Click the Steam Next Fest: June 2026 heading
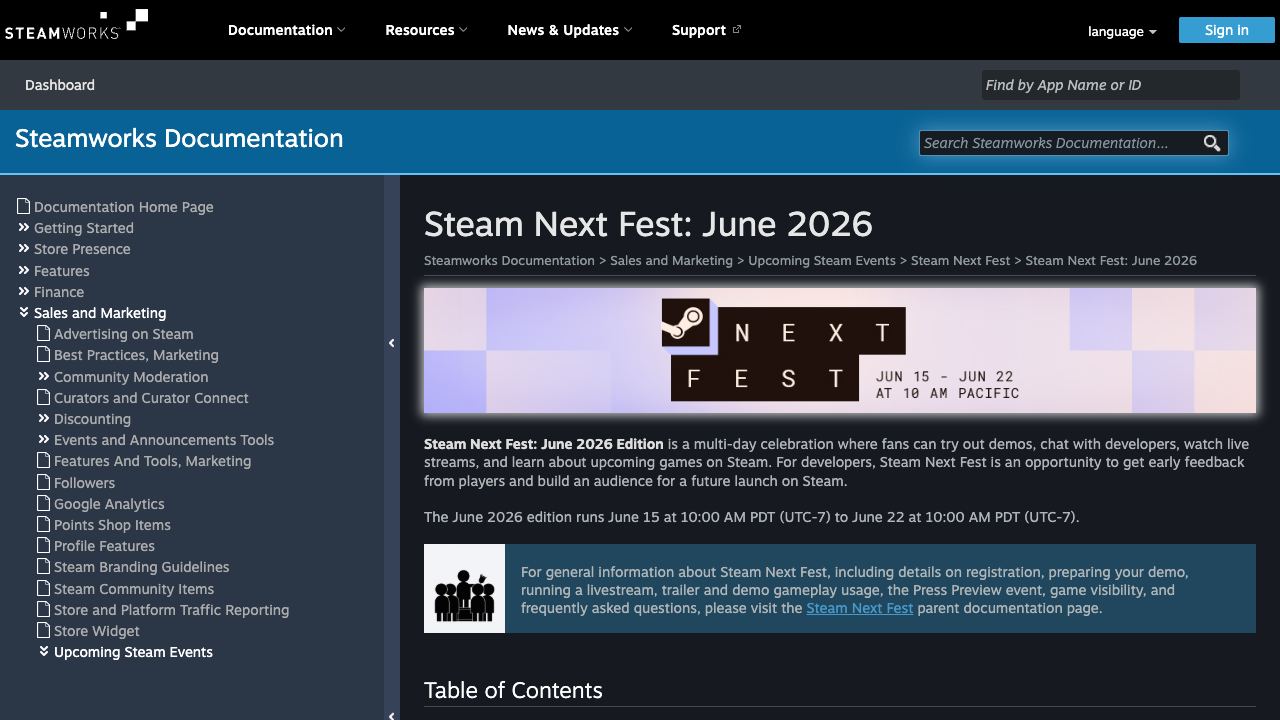Viewport: 1280px width, 720px height. click(x=648, y=224)
